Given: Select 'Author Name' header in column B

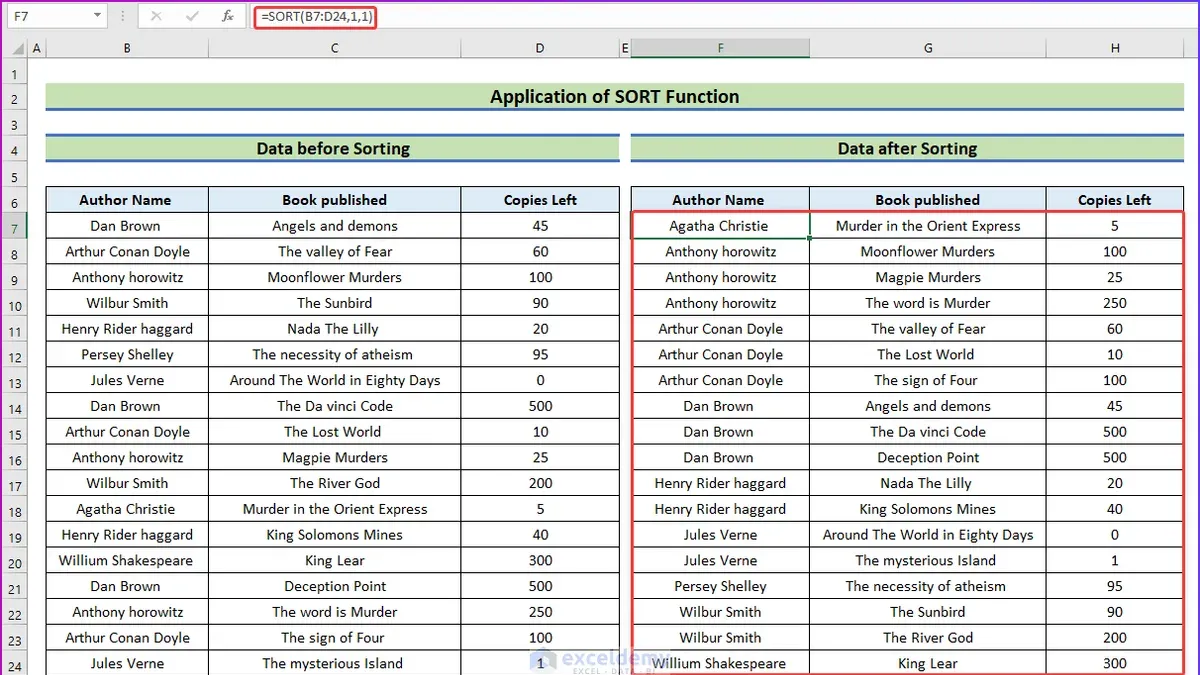Looking at the screenshot, I should click(x=127, y=200).
